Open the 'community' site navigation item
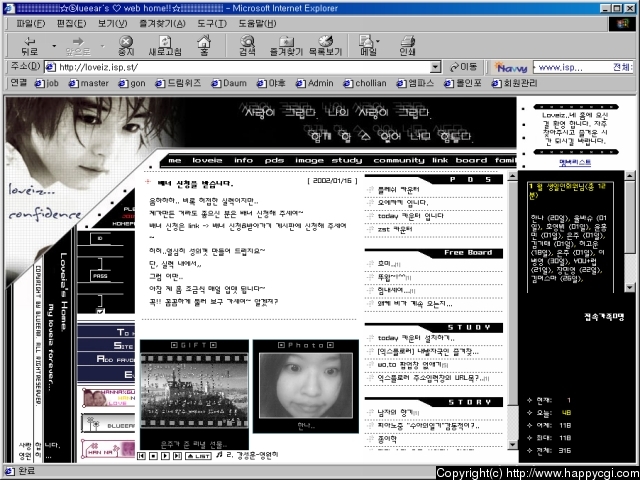Screen dimensions: 640x480 point(399,160)
